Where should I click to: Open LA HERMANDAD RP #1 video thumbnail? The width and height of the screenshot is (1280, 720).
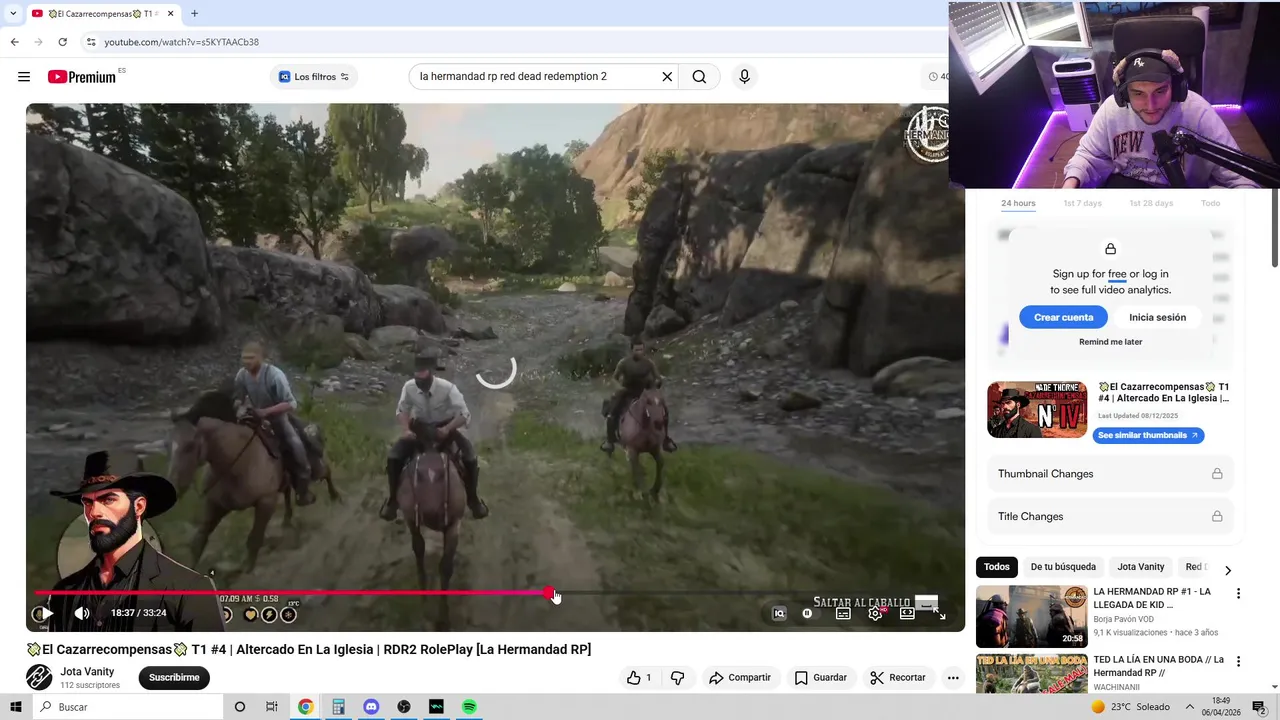pos(1031,616)
